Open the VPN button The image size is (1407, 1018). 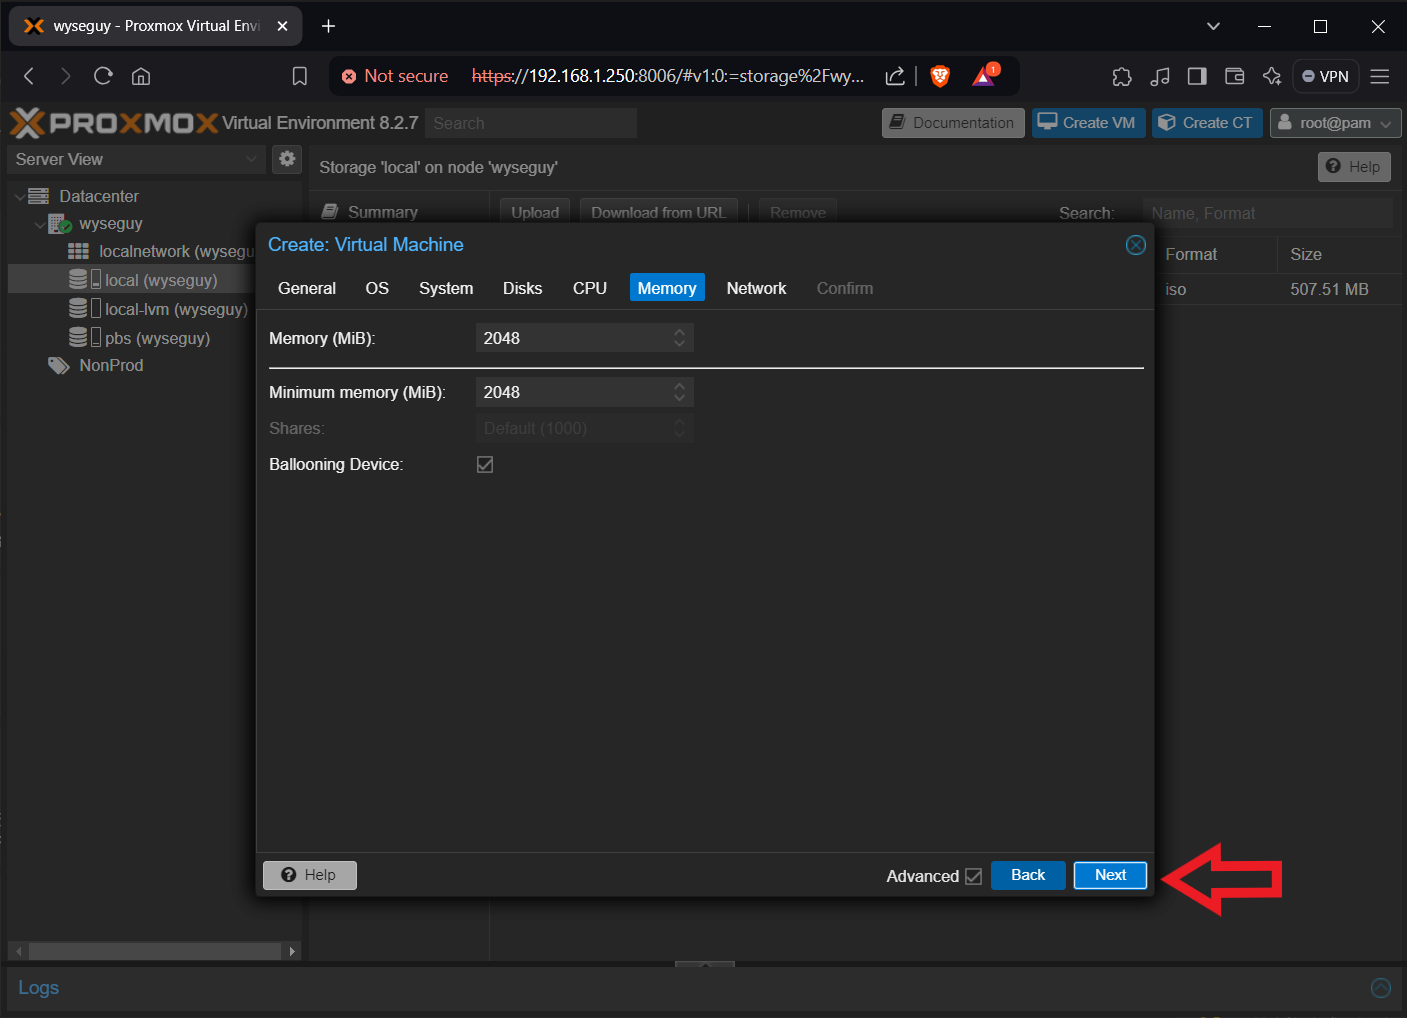[1325, 76]
